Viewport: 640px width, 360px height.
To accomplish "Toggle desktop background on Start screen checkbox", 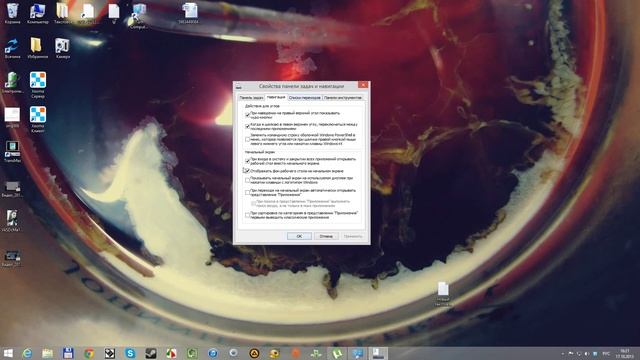I will tap(247, 171).
